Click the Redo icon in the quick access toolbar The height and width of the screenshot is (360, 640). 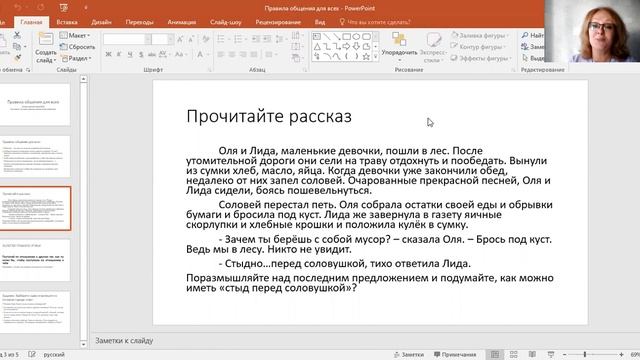[41, 7]
